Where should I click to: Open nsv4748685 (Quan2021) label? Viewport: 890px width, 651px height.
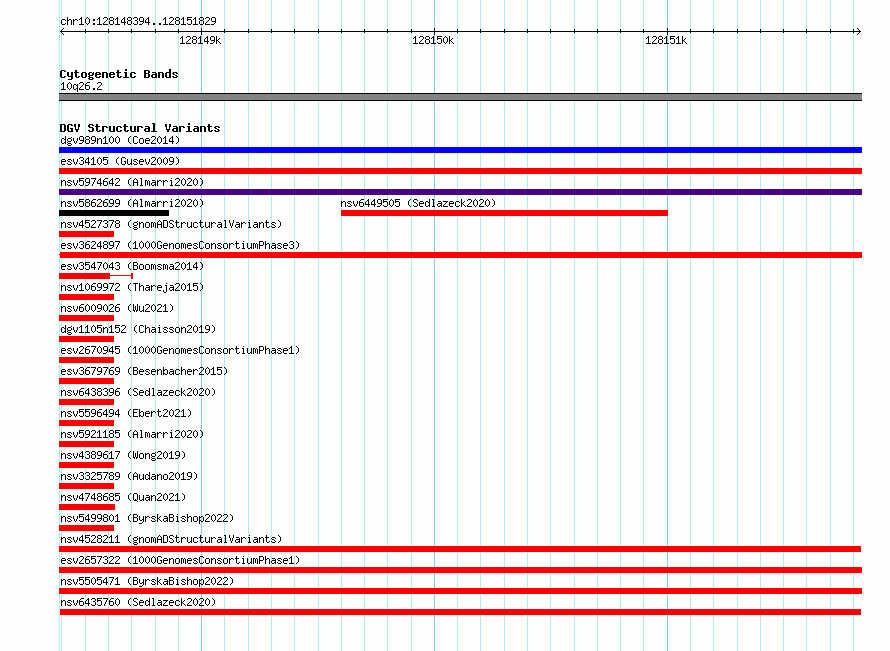(123, 497)
